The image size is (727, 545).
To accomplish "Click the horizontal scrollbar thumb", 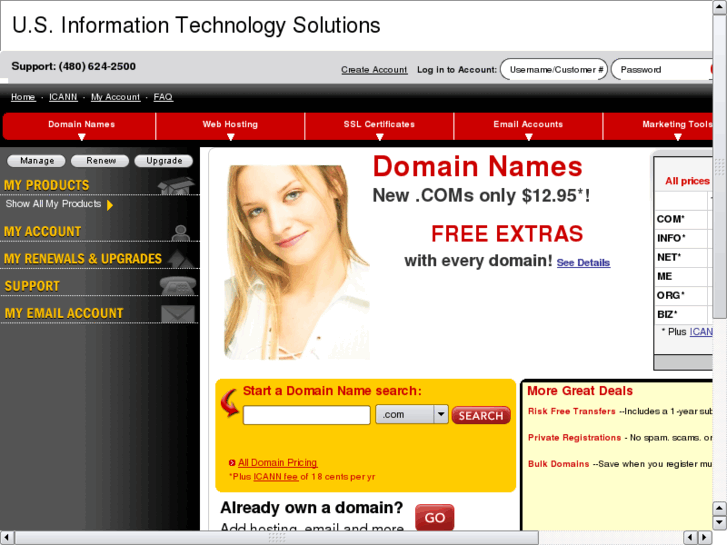I will click(277, 538).
